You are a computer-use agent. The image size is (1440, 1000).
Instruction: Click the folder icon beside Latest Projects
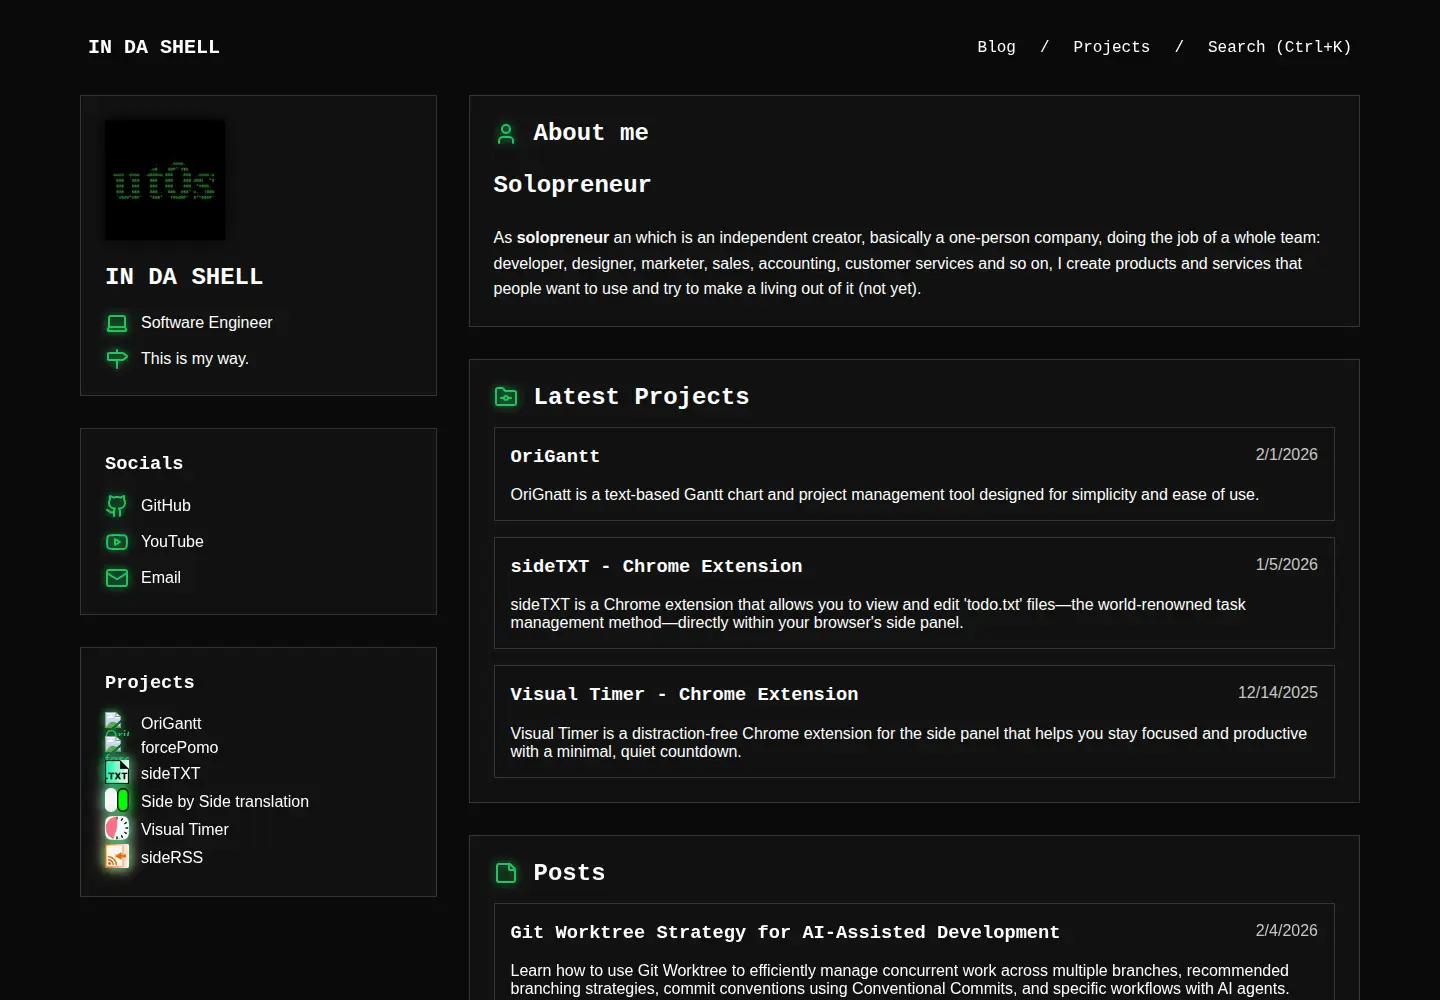pos(506,397)
